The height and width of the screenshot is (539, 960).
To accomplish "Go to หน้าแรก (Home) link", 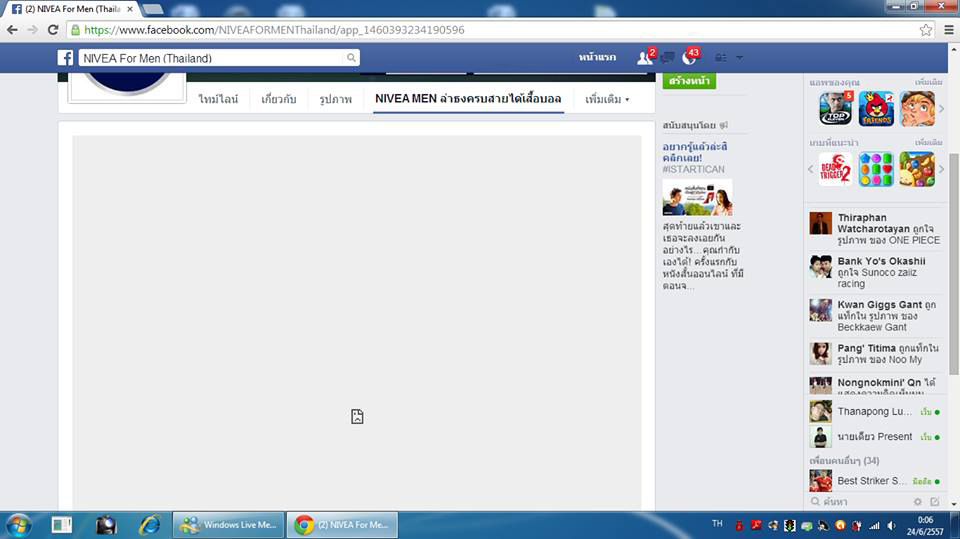I will click(x=597, y=57).
